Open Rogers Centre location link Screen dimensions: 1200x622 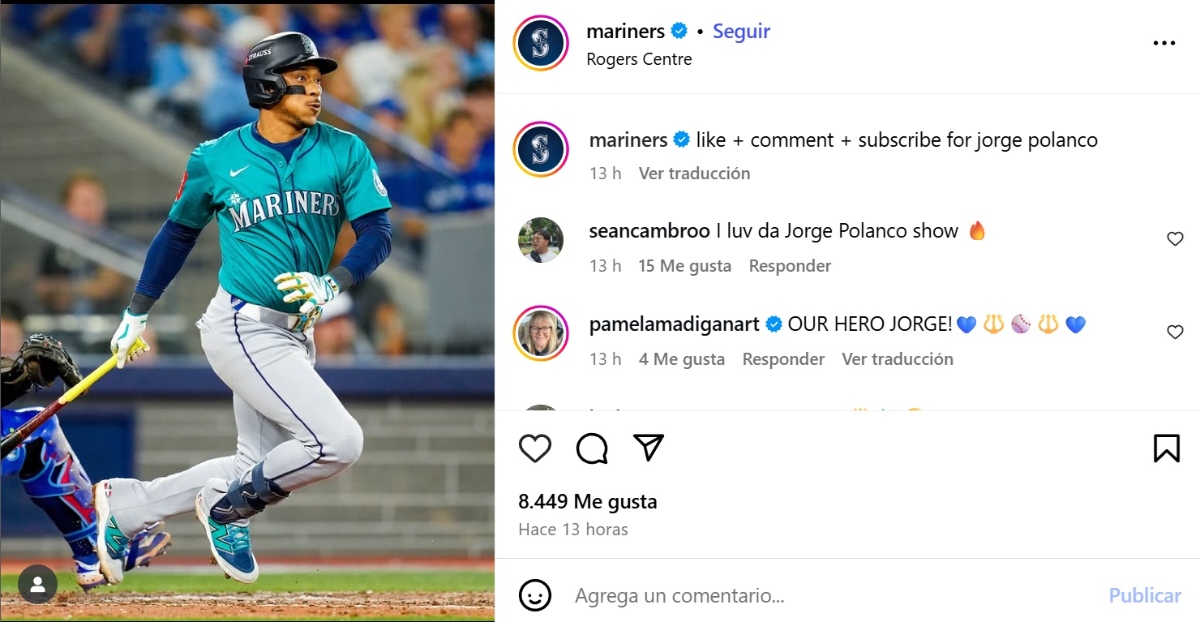tap(639, 59)
